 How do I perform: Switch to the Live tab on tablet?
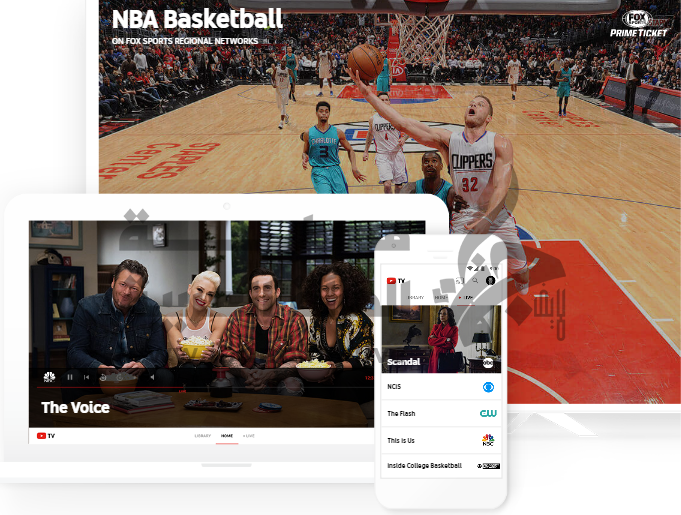249,436
